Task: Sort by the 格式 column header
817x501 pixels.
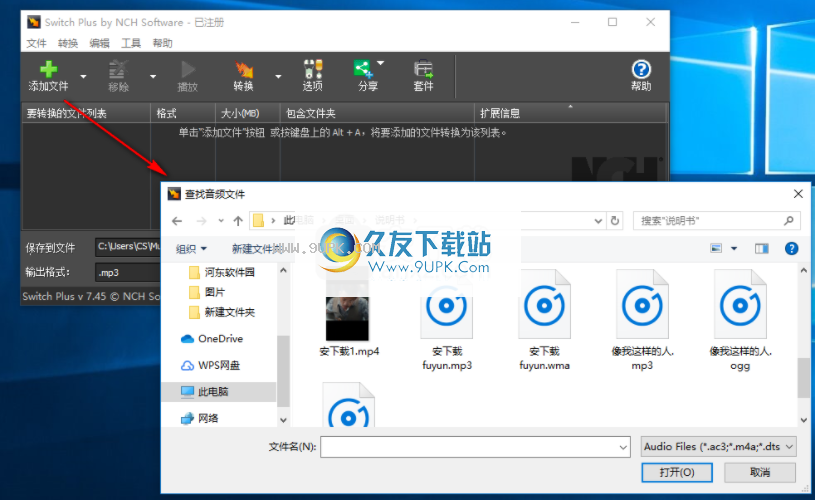Action: click(183, 113)
